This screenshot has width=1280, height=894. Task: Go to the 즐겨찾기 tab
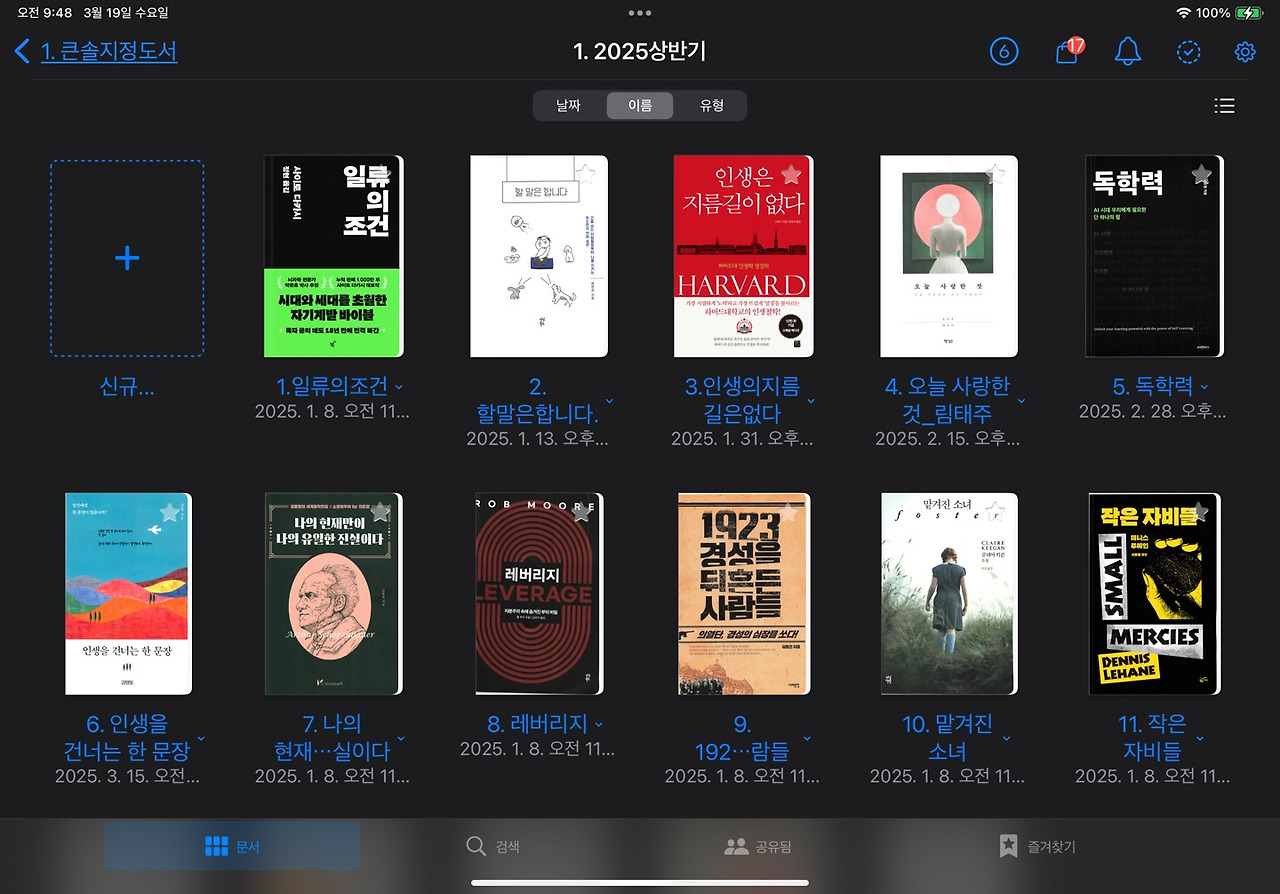pos(1038,847)
